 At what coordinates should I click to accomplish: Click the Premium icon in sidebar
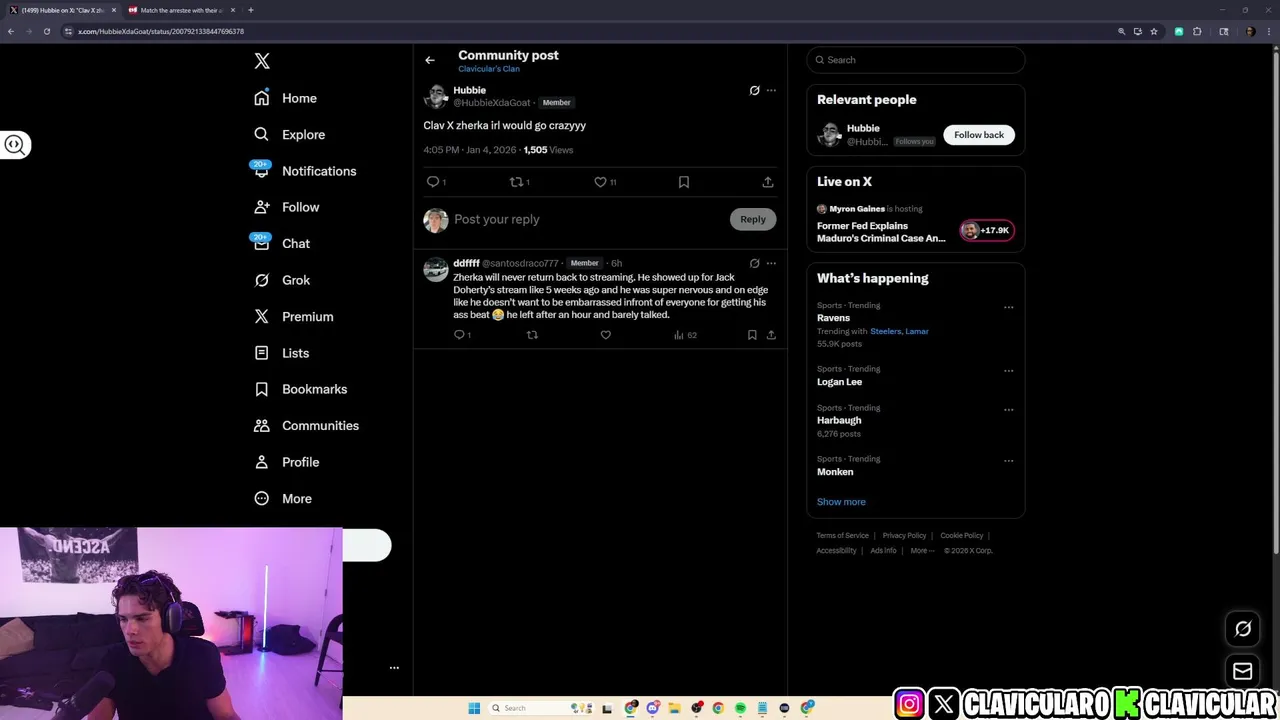point(262,316)
